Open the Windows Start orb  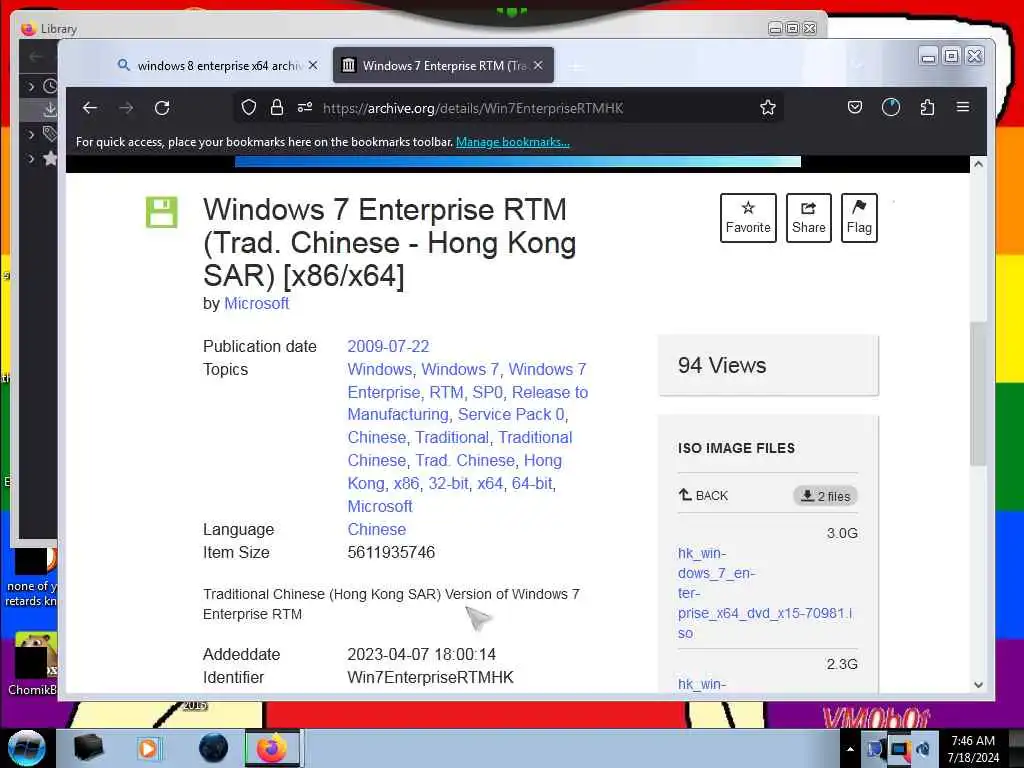pyautogui.click(x=26, y=748)
